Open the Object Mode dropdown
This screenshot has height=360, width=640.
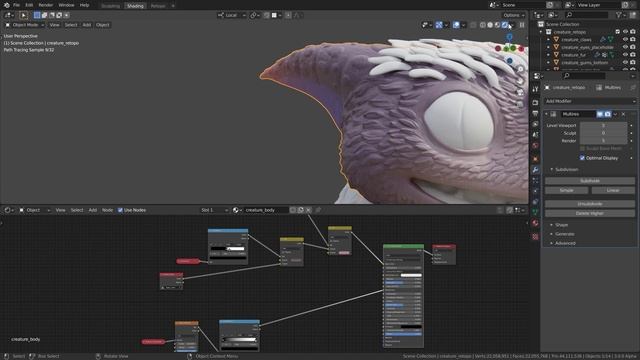point(25,25)
